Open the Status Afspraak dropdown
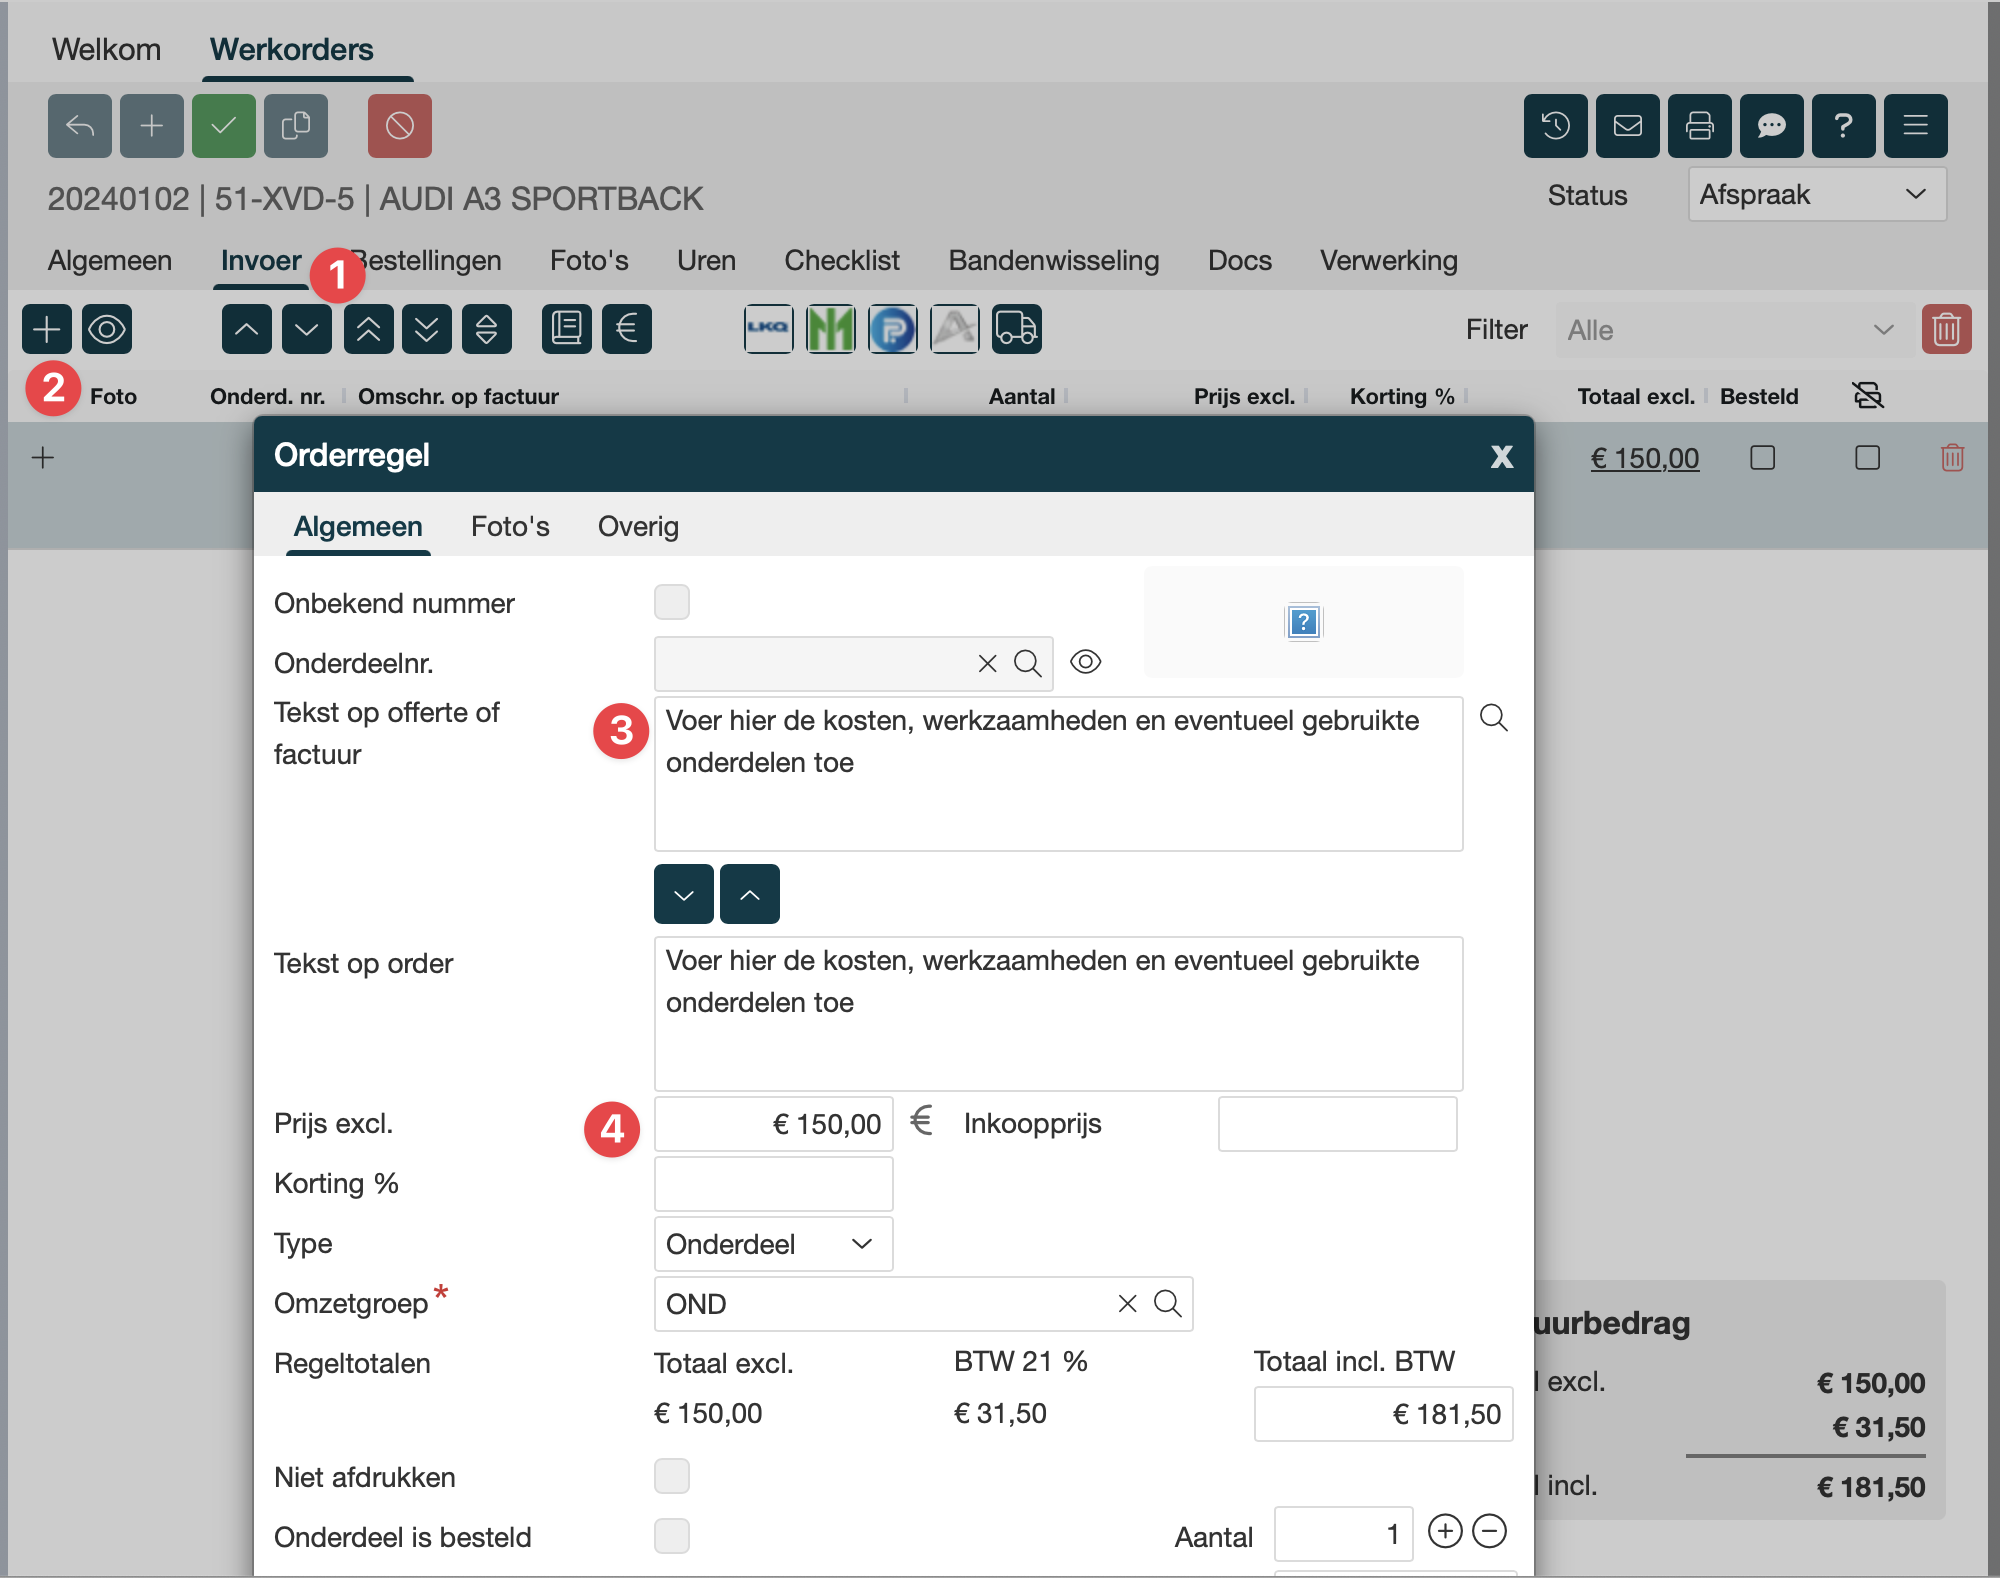 pos(1816,194)
